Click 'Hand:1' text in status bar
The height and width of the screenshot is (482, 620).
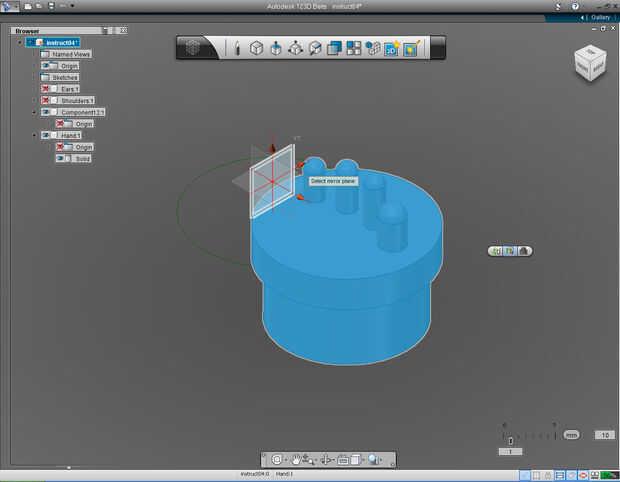pyautogui.click(x=284, y=474)
